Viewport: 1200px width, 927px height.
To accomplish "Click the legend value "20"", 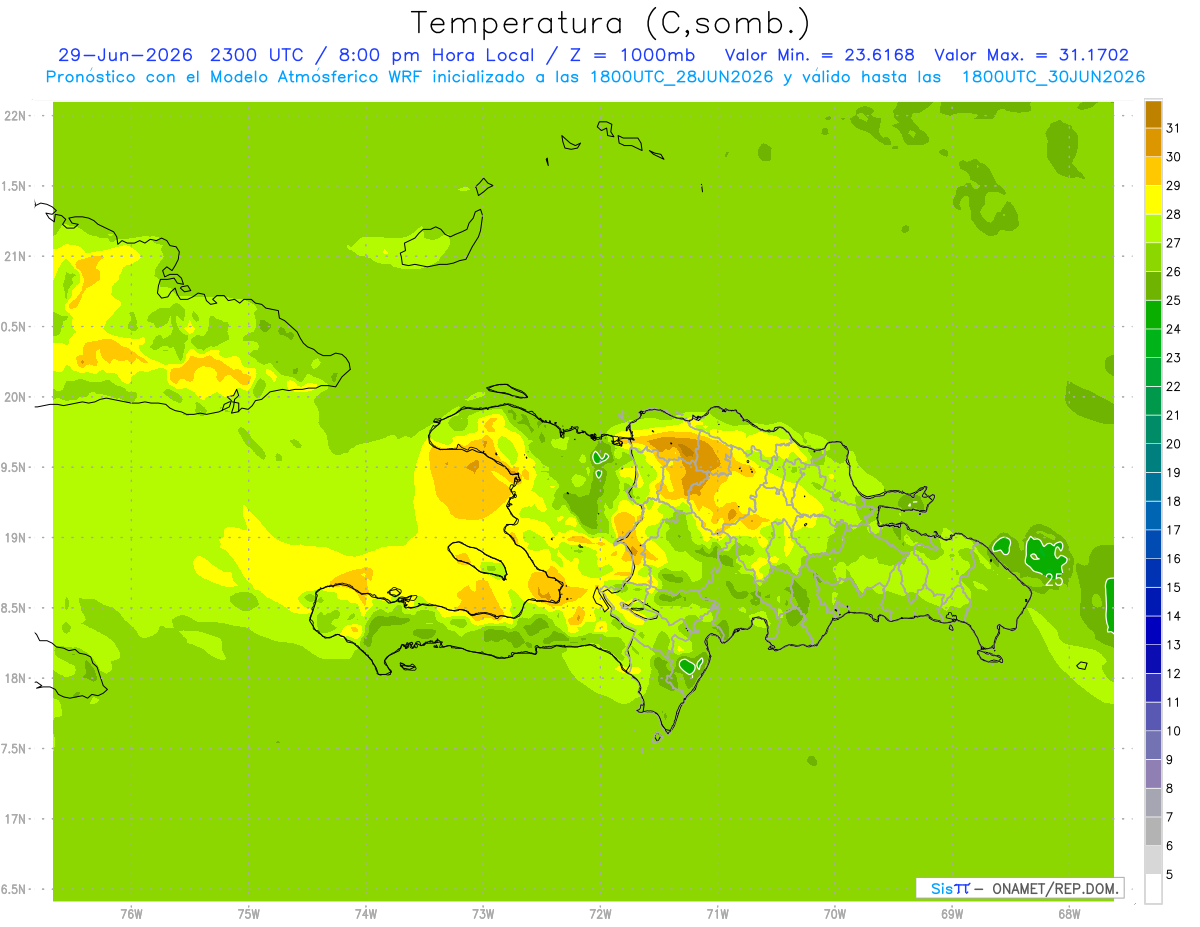I will point(1173,444).
